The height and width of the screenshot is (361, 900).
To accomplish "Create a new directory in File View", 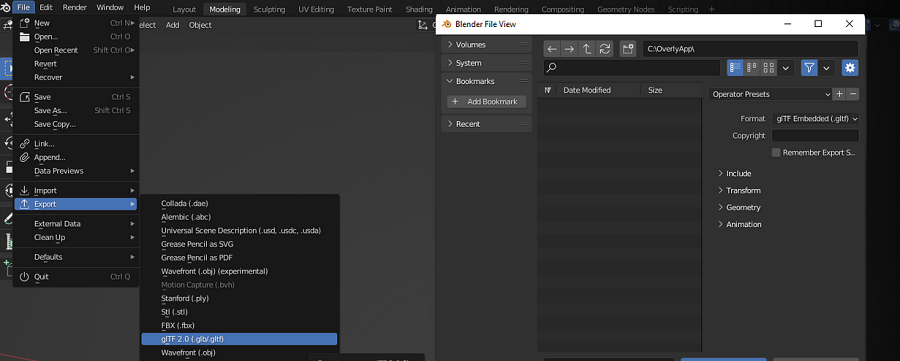I will tap(629, 49).
